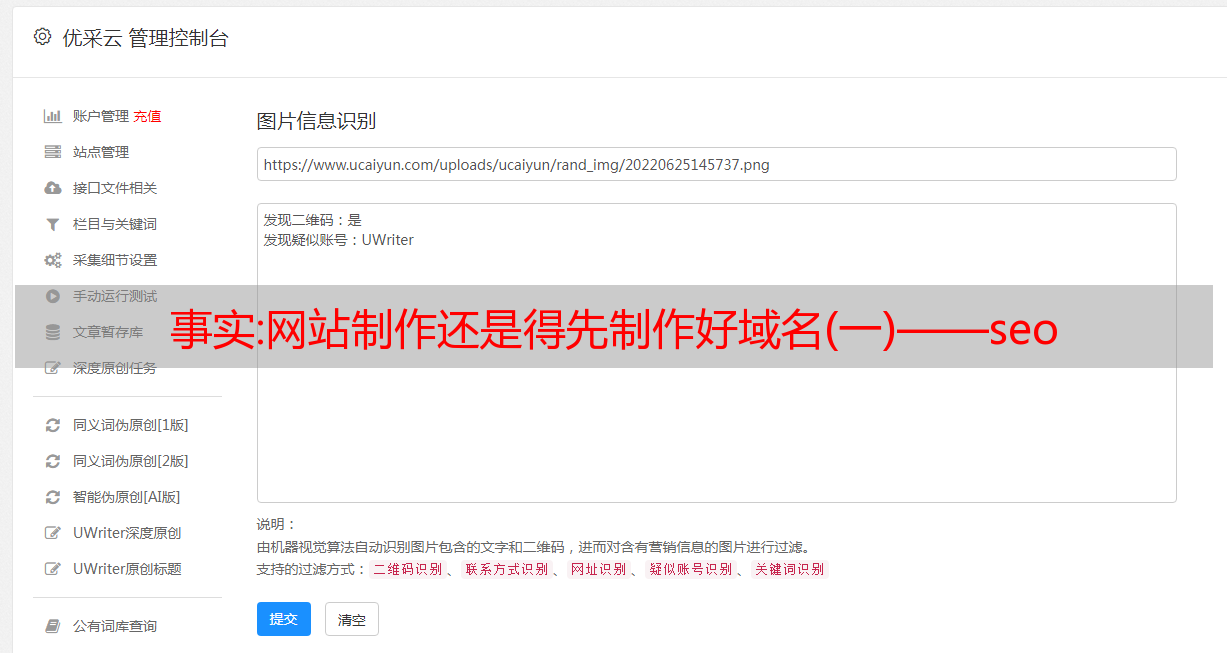This screenshot has width=1227, height=653.
Task: Click the red 充值 link
Action: (x=147, y=116)
